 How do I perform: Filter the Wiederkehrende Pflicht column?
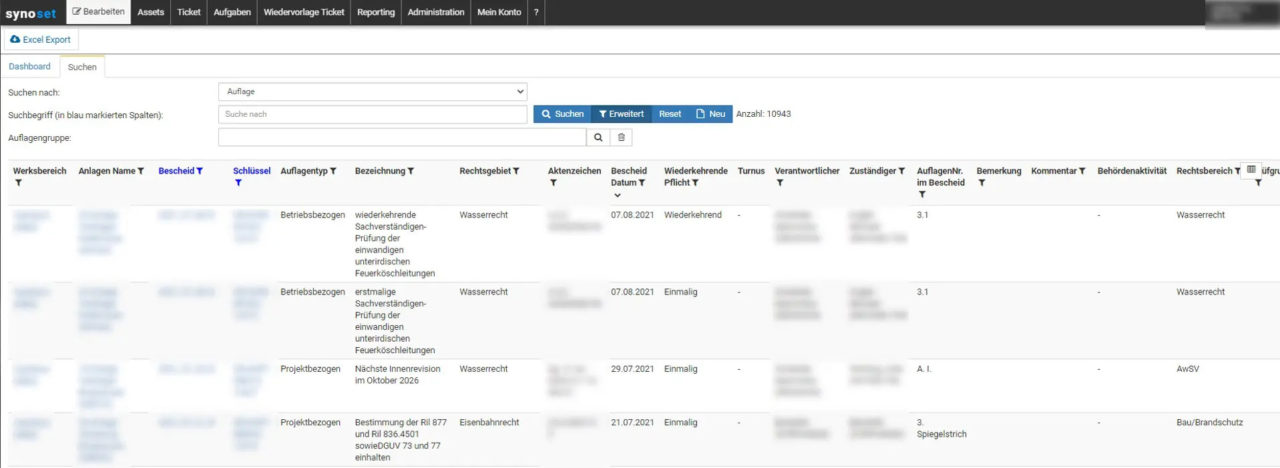tap(695, 183)
